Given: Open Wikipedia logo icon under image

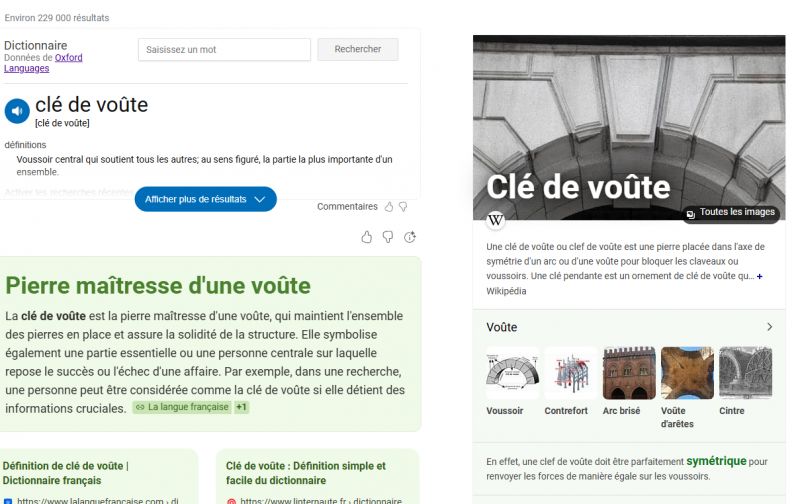Looking at the screenshot, I should pos(495,220).
